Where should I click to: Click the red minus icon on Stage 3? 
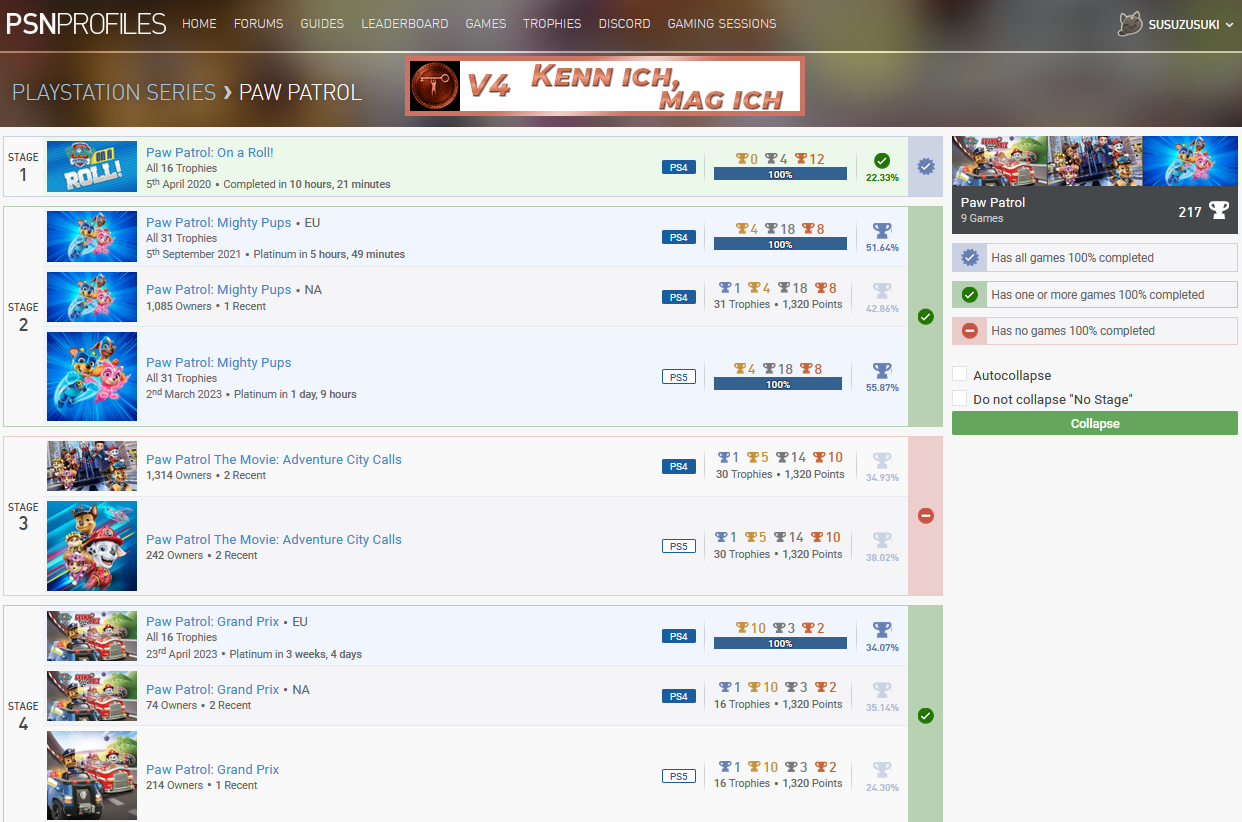tap(926, 516)
